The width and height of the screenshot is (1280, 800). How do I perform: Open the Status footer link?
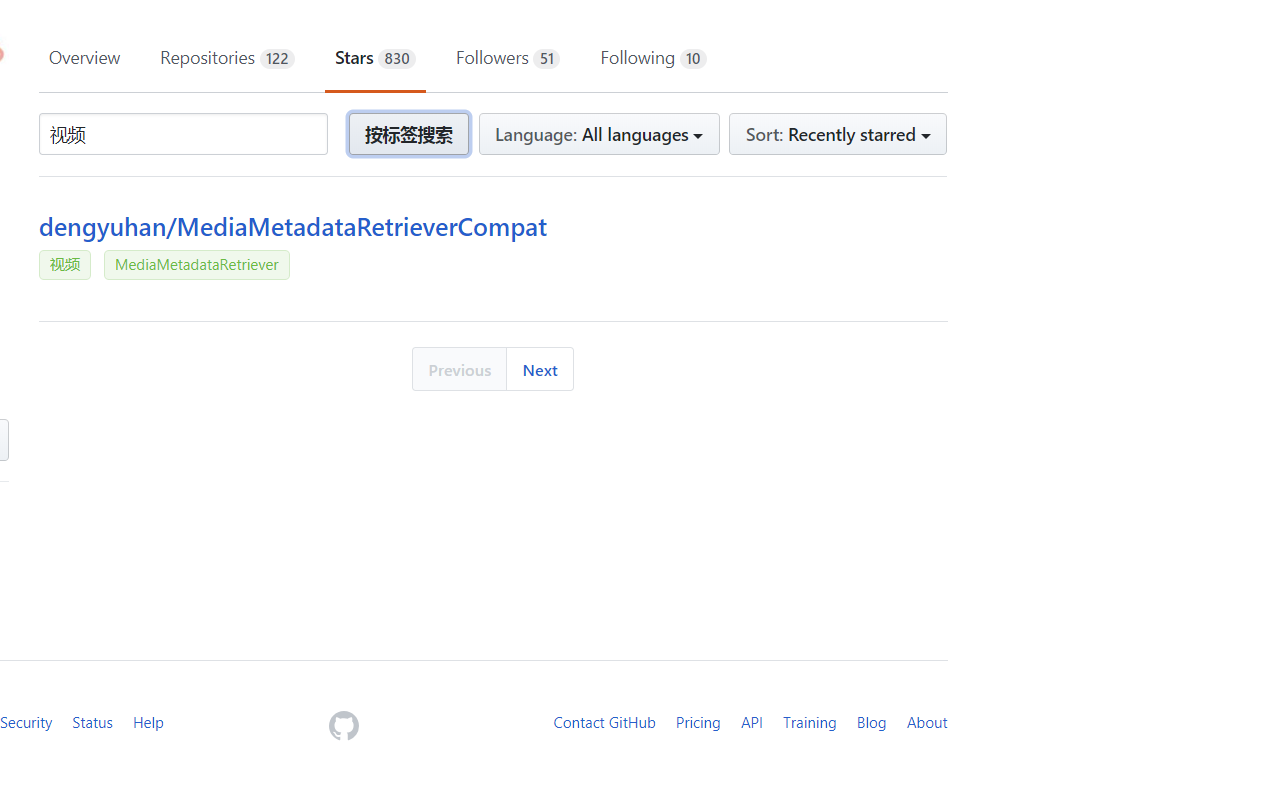(92, 723)
